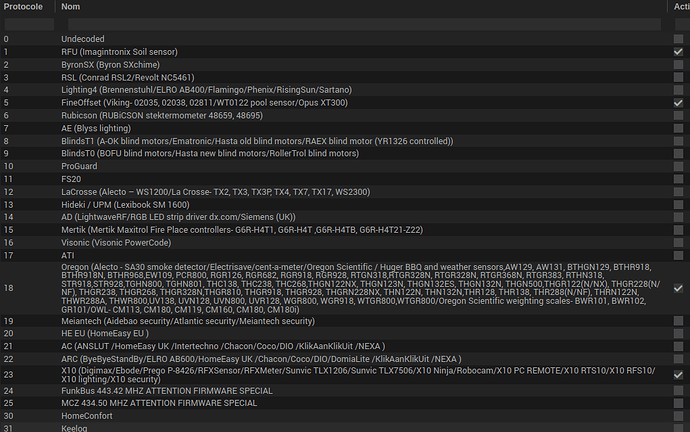Tick the Visonic PowerCode checkbox
690x432 pixels.
(x=678, y=243)
